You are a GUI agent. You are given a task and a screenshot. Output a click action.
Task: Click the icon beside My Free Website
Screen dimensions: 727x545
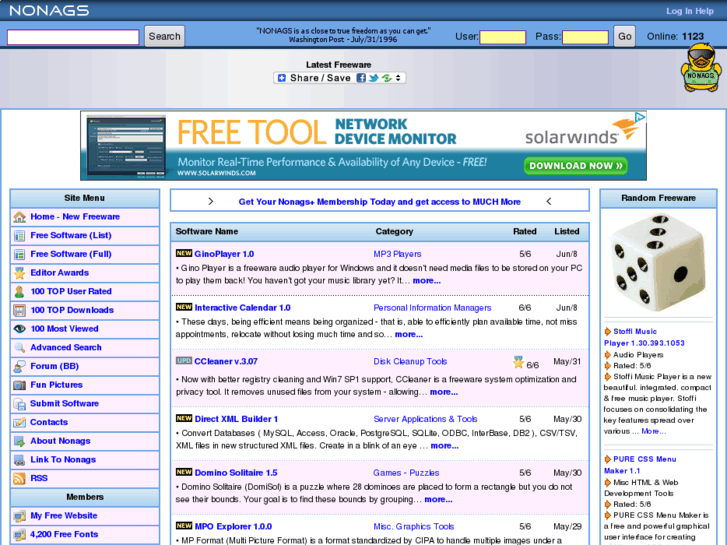[19, 516]
